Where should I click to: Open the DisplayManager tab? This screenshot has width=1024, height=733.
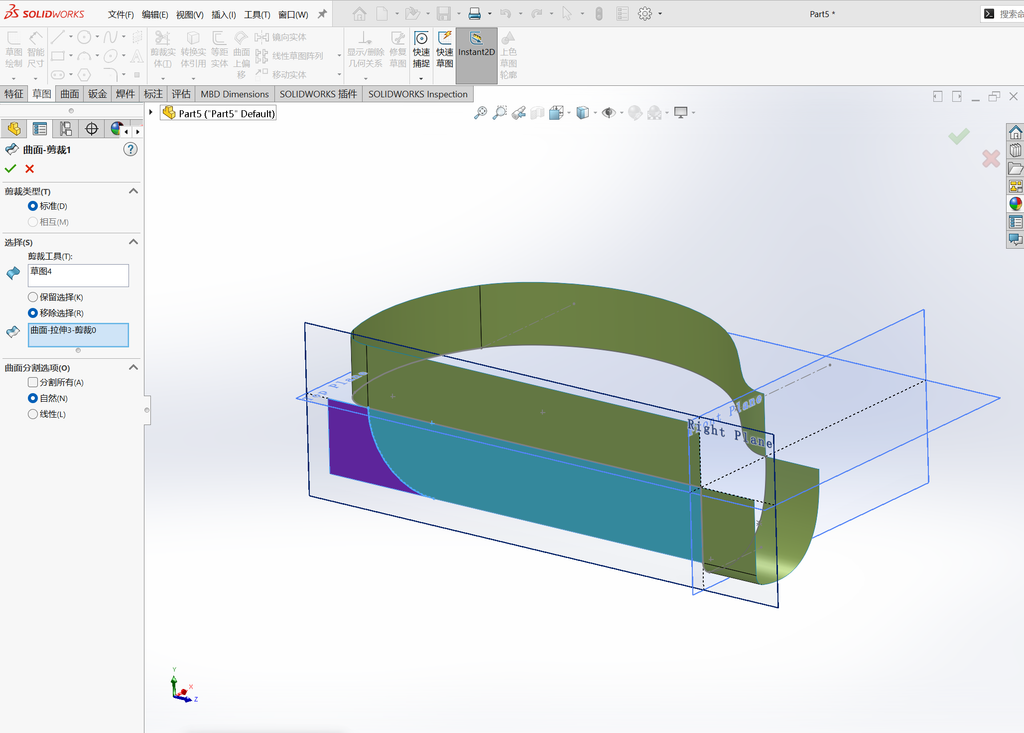coord(116,129)
